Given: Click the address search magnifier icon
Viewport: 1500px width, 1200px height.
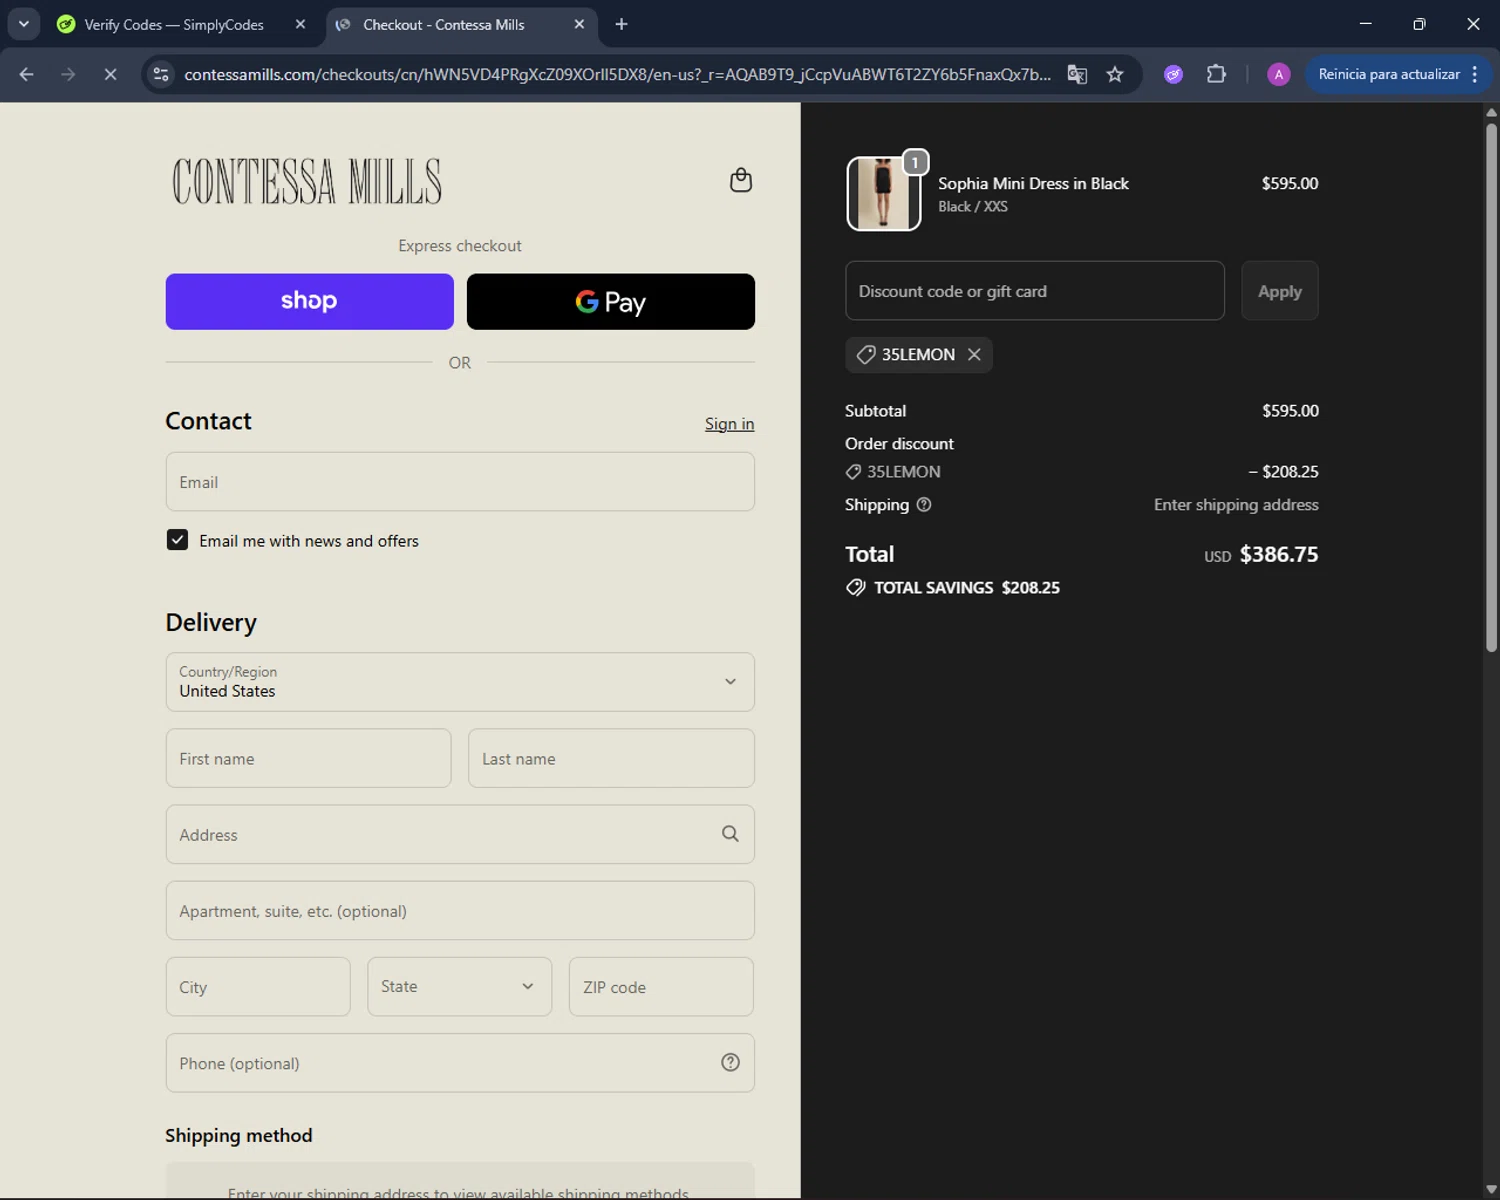Looking at the screenshot, I should pos(730,834).
